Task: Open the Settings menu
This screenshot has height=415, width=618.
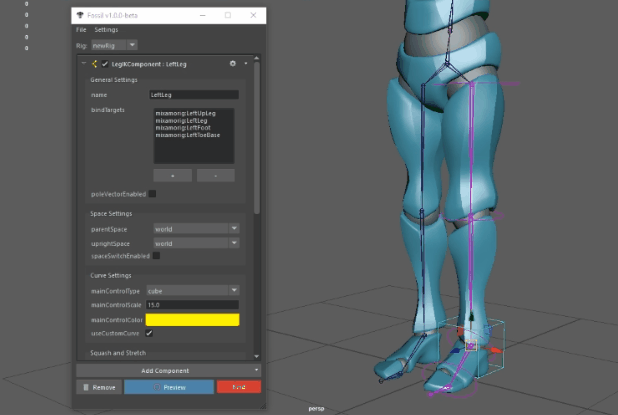Action: (106, 30)
